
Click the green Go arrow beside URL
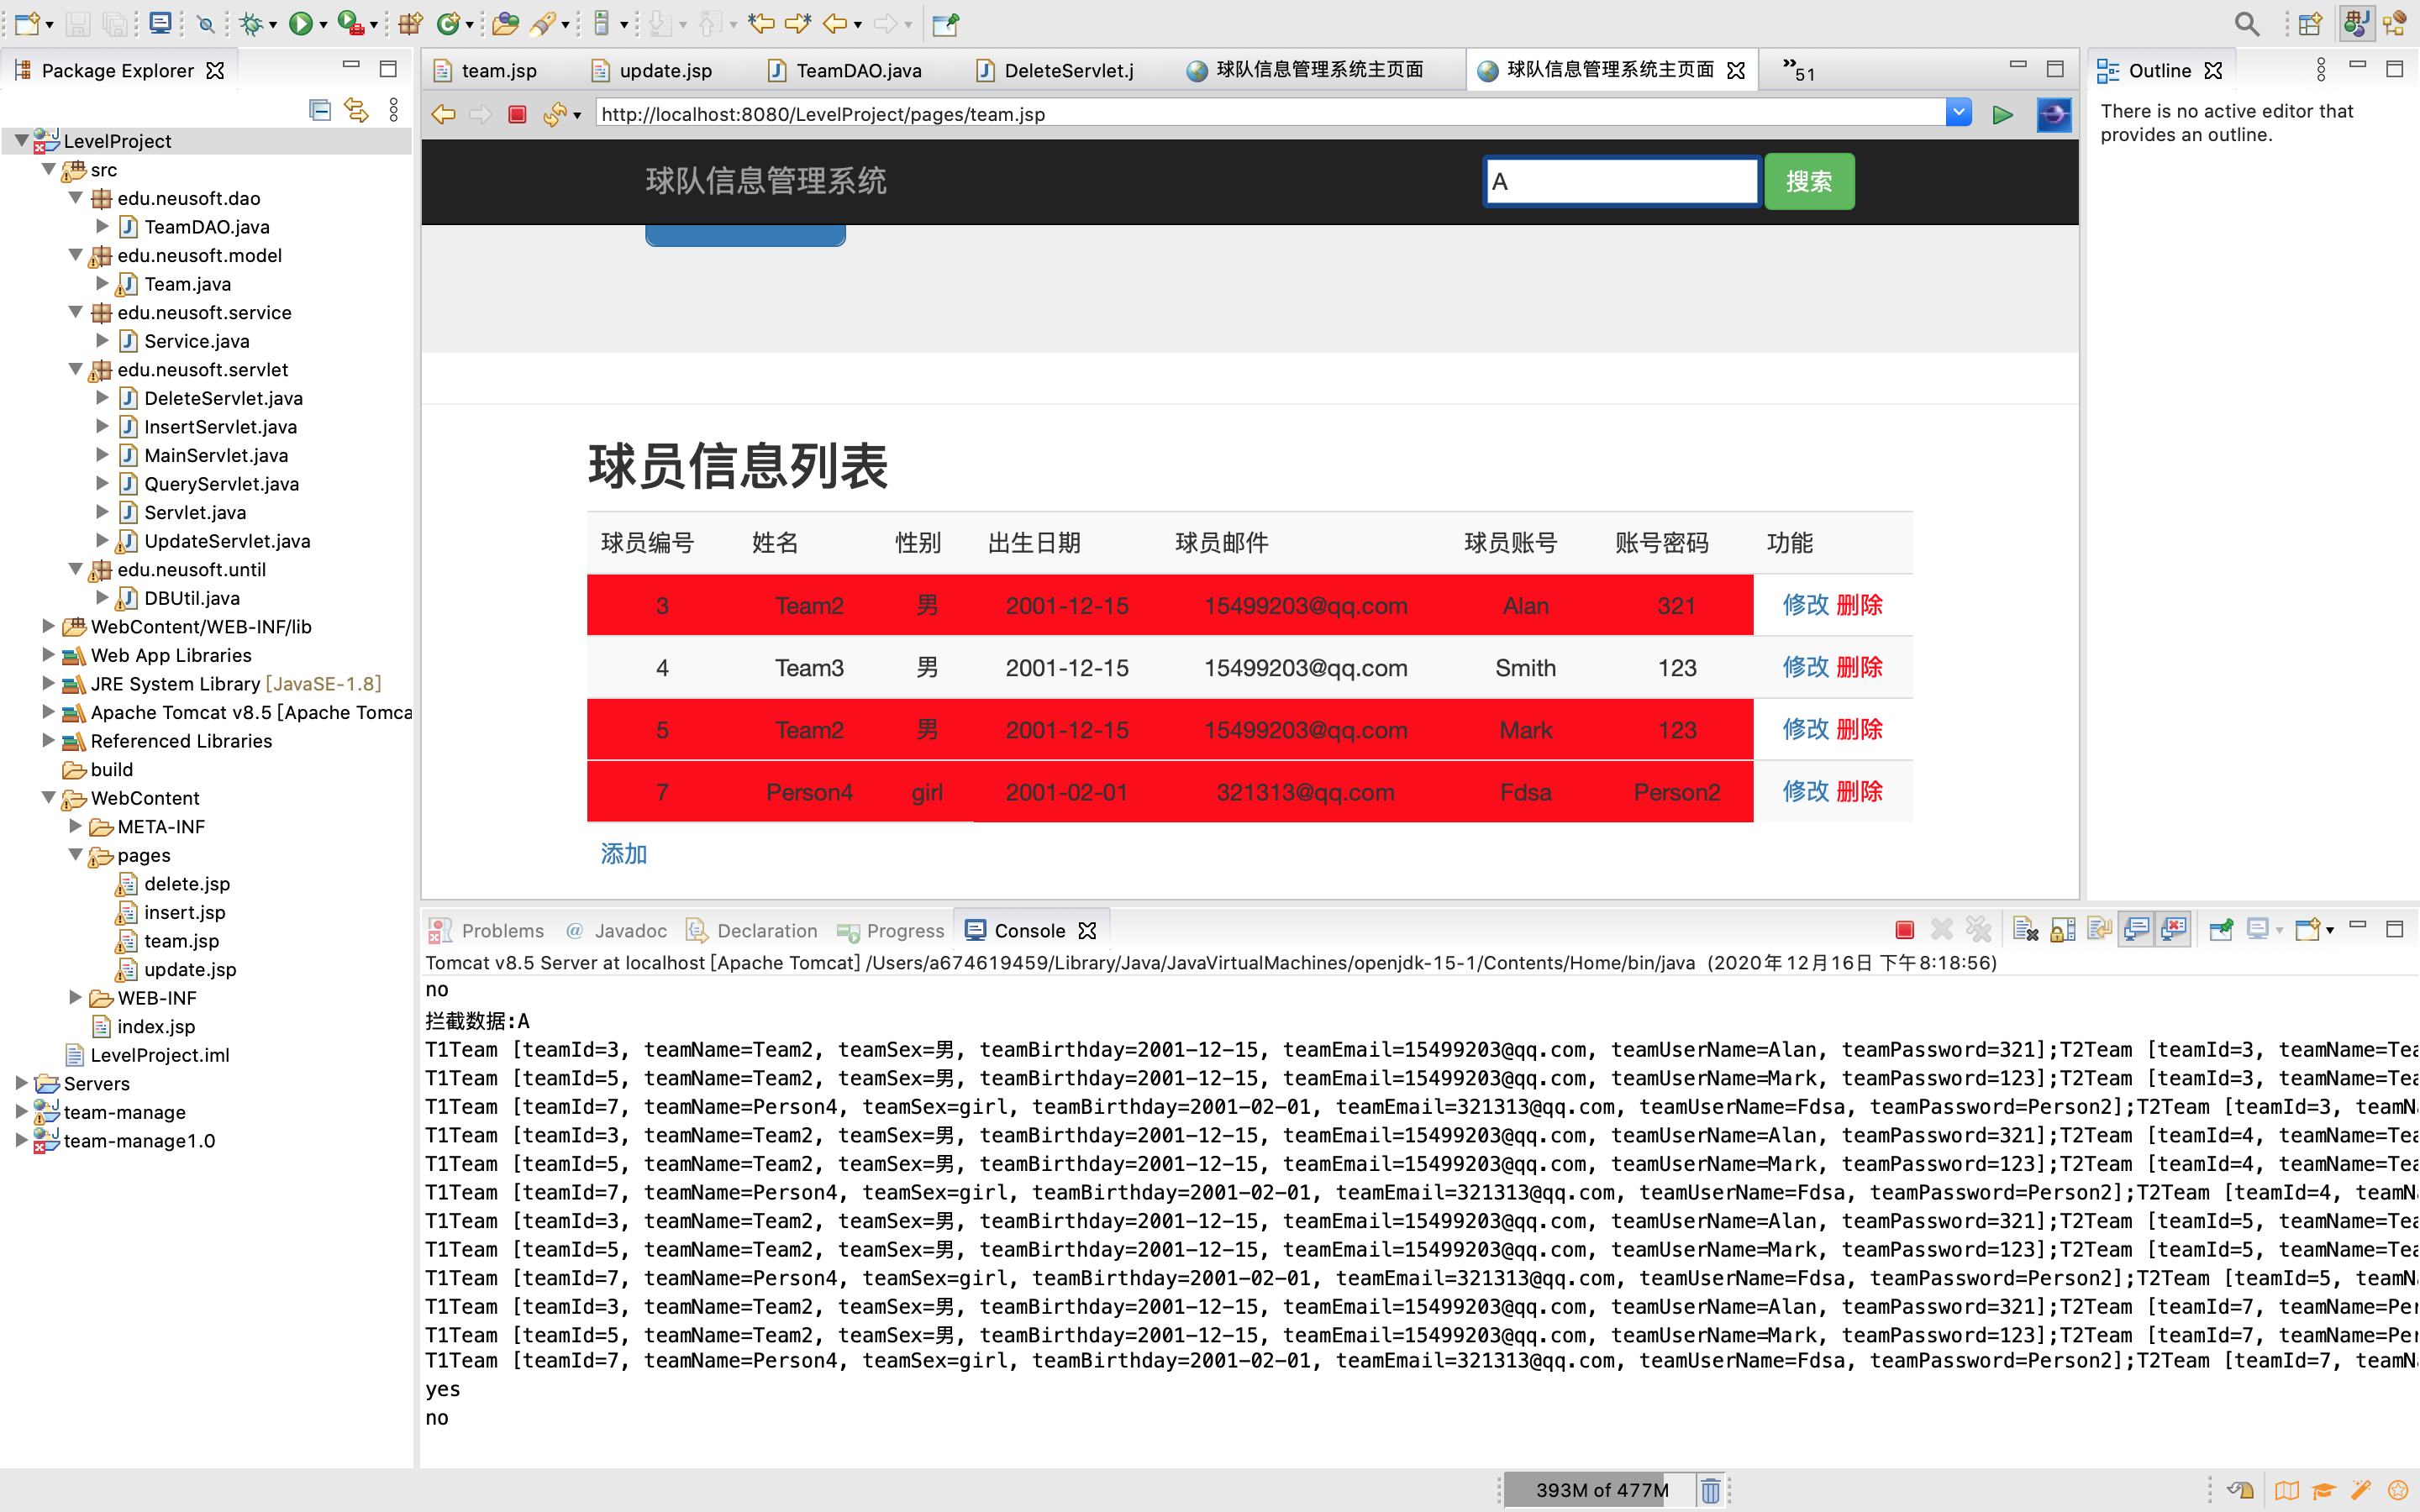point(2002,114)
